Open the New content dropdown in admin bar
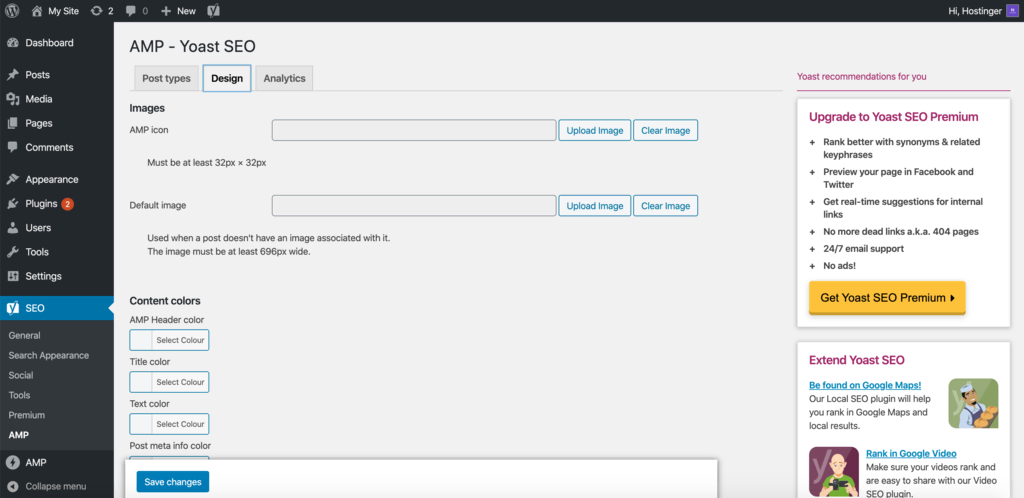Viewport: 1024px width, 498px height. tap(178, 11)
